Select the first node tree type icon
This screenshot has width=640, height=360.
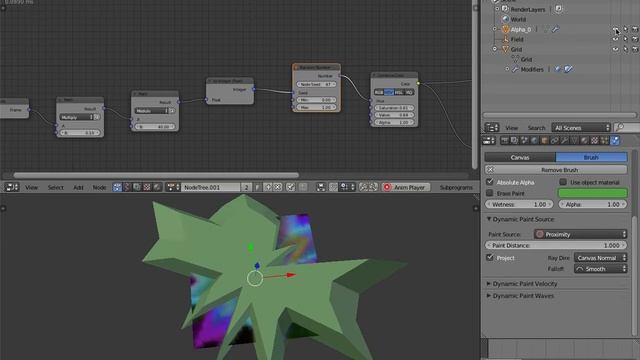click(117, 187)
